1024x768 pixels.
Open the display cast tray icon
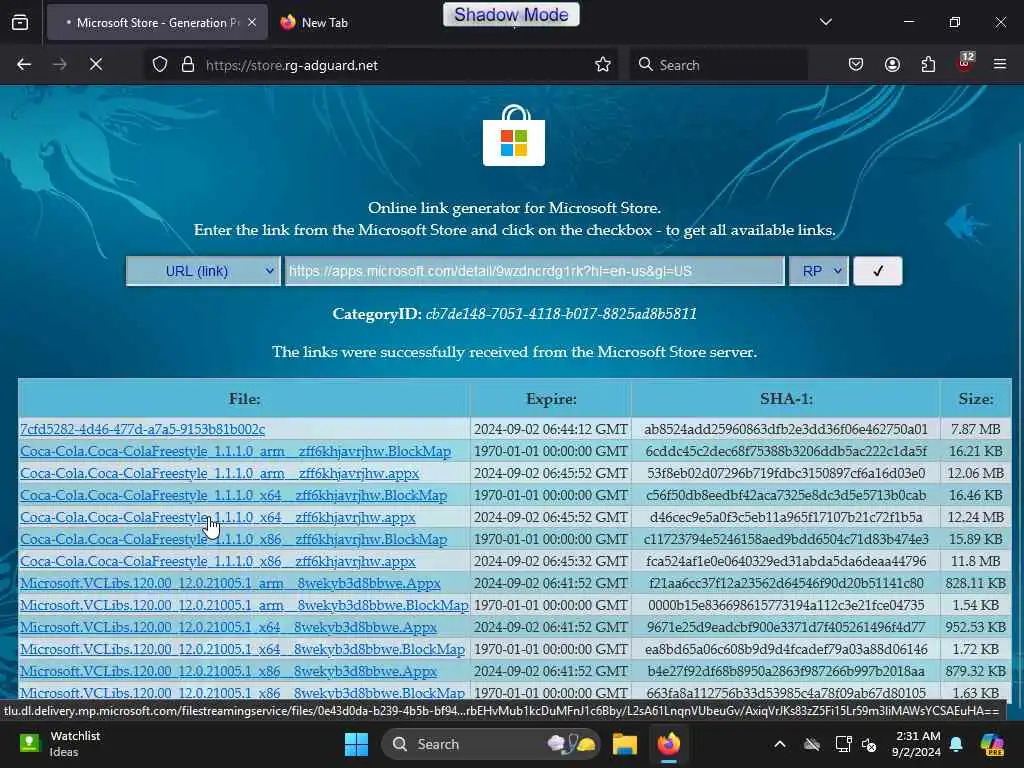[843, 744]
